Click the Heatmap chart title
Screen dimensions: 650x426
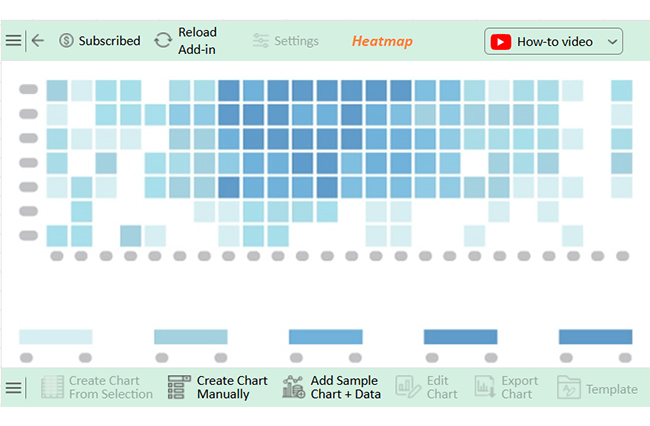(x=381, y=42)
